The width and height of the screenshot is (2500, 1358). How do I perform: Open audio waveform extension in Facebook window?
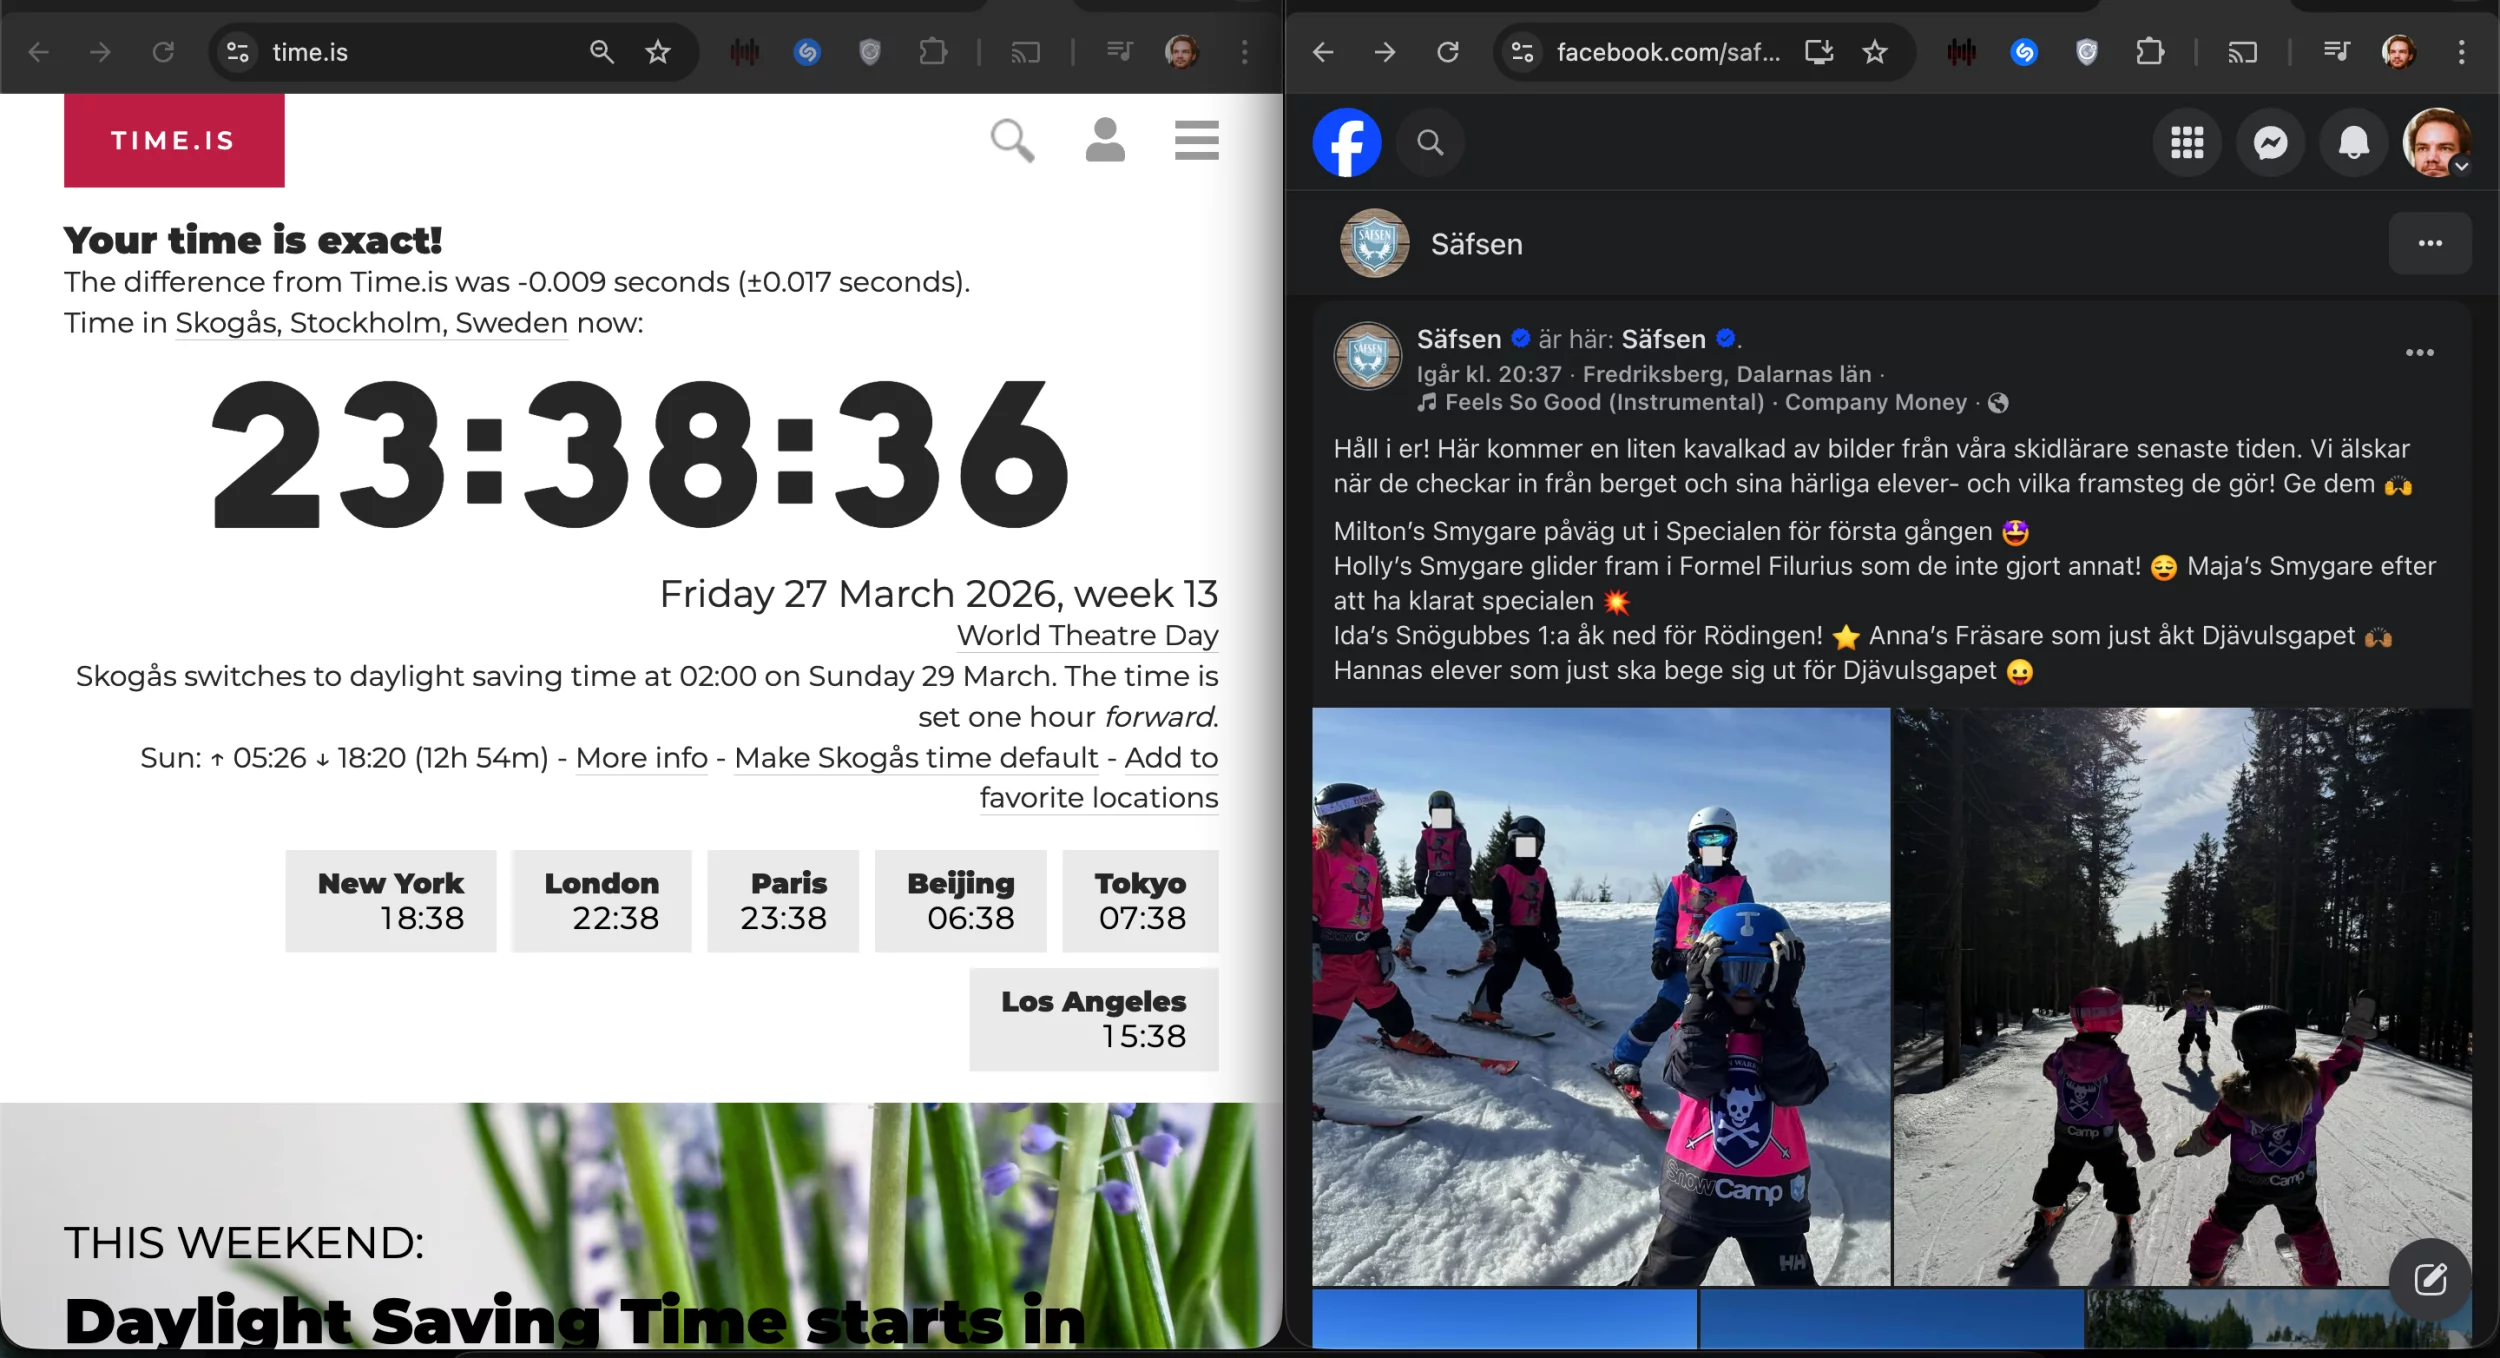pyautogui.click(x=1961, y=52)
